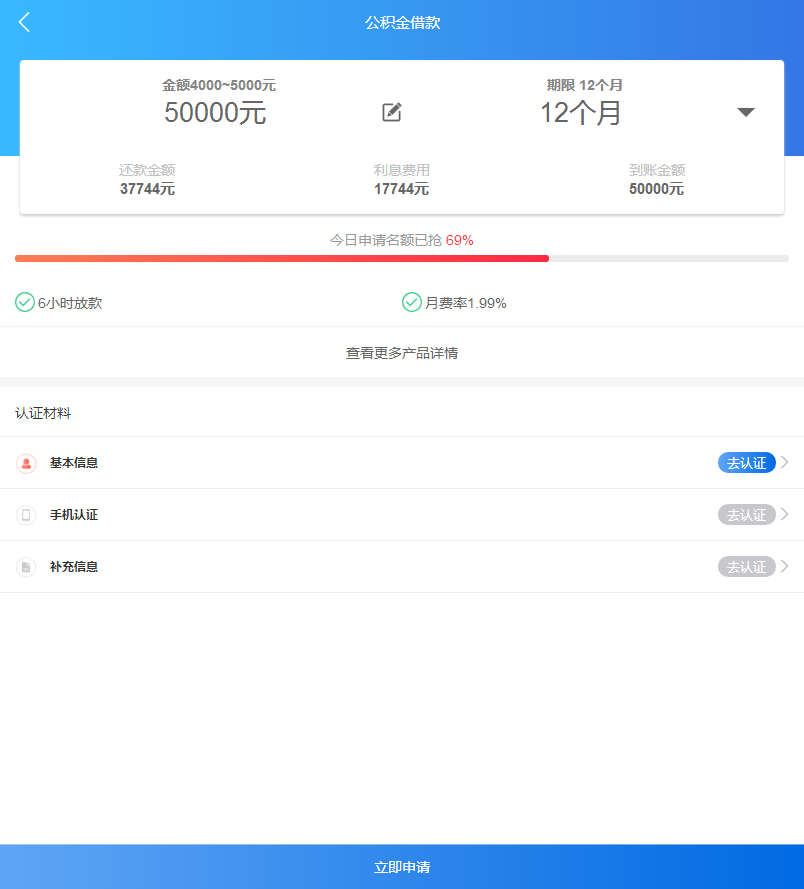Click the basic info person icon
This screenshot has height=889, width=804.
tap(26, 463)
